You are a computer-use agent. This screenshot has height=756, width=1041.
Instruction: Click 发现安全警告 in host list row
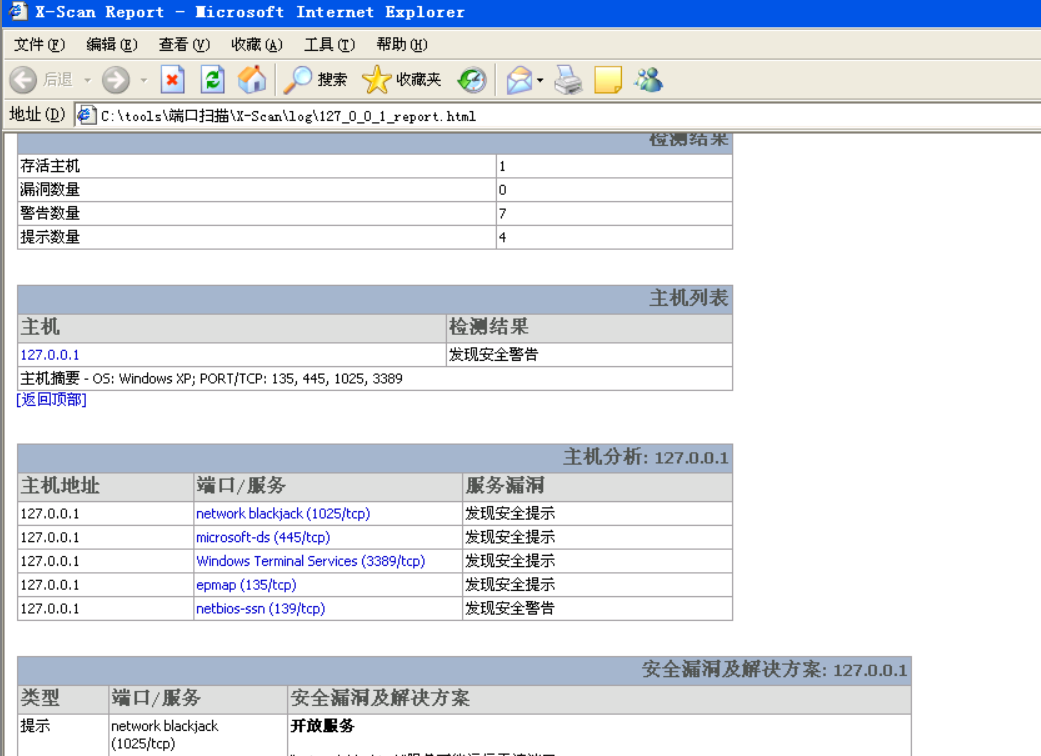click(493, 354)
